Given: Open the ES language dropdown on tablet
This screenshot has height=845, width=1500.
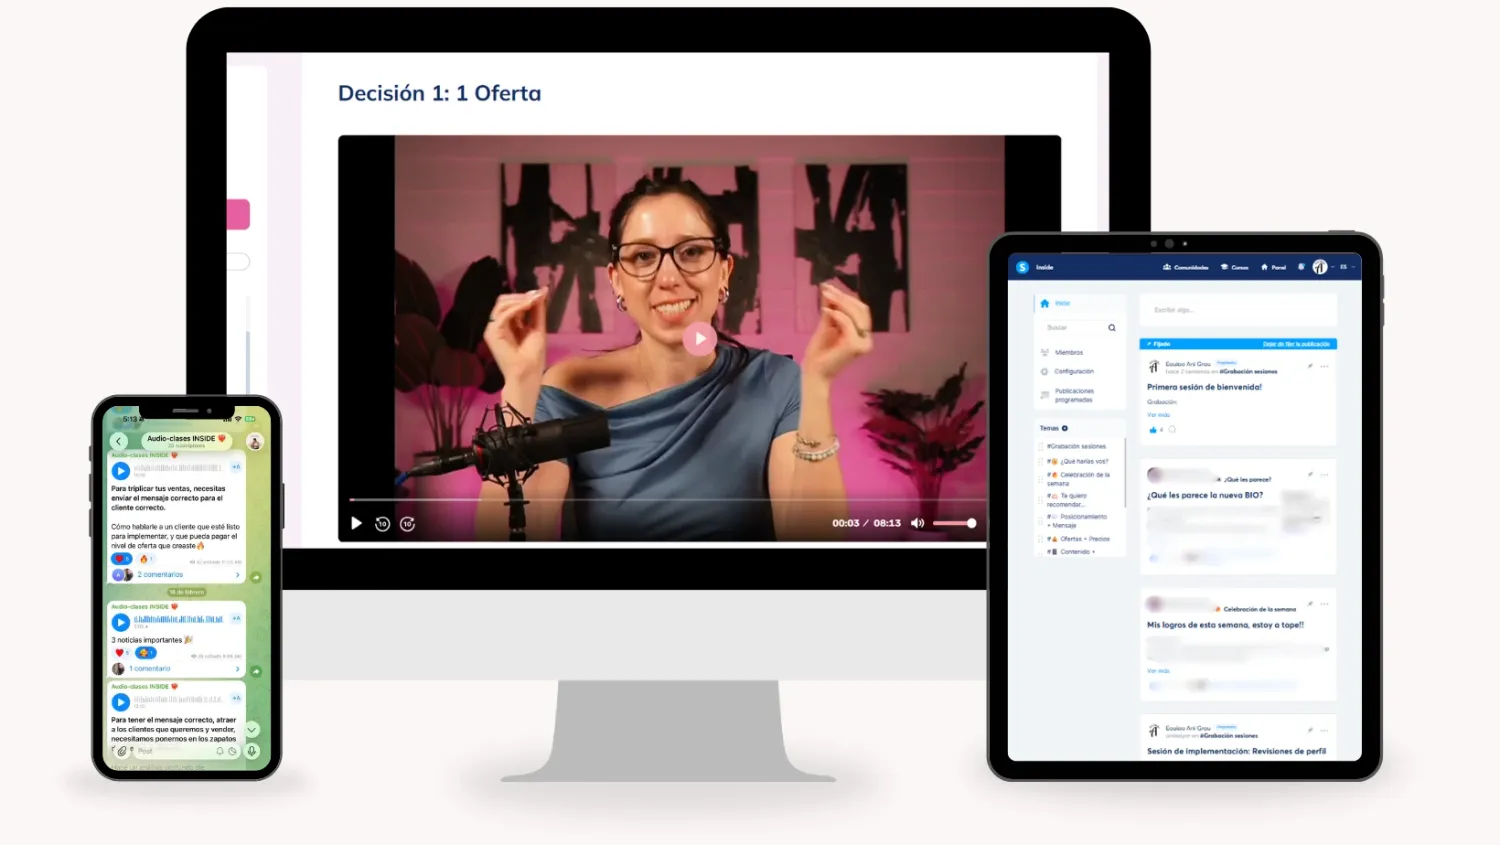Looking at the screenshot, I should 1346,267.
